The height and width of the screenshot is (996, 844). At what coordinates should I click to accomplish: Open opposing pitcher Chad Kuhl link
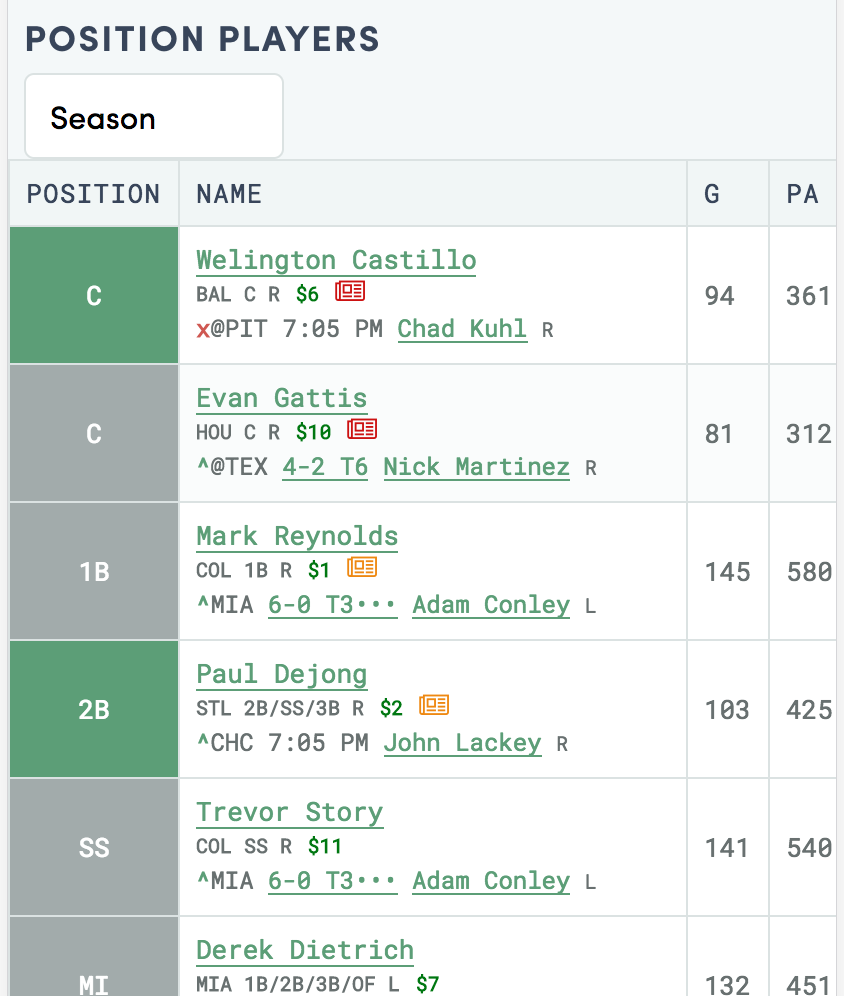pos(462,329)
